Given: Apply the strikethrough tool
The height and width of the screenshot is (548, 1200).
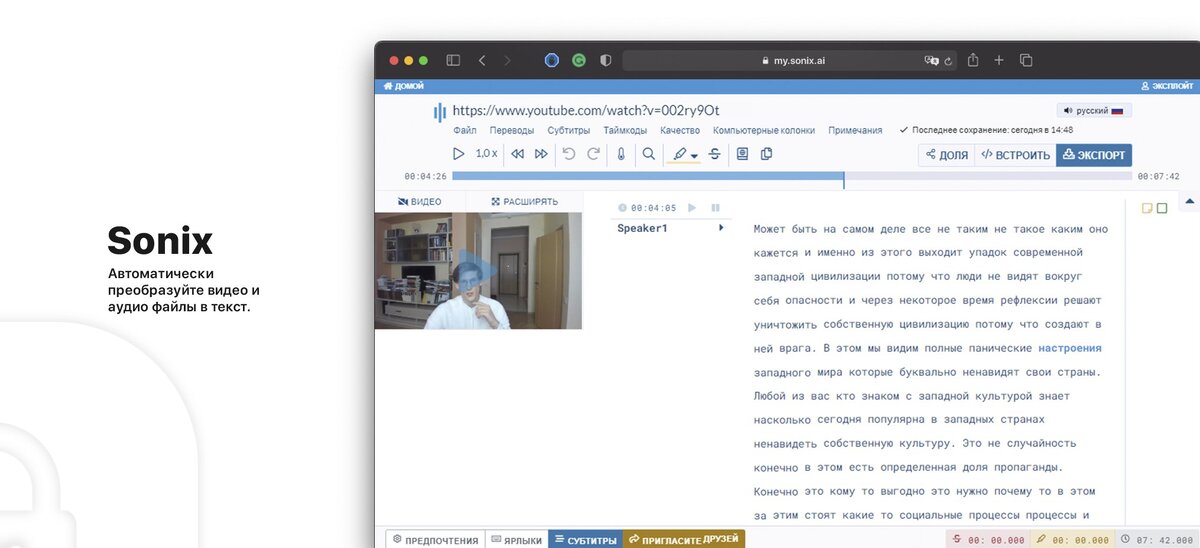Looking at the screenshot, I should pos(714,154).
